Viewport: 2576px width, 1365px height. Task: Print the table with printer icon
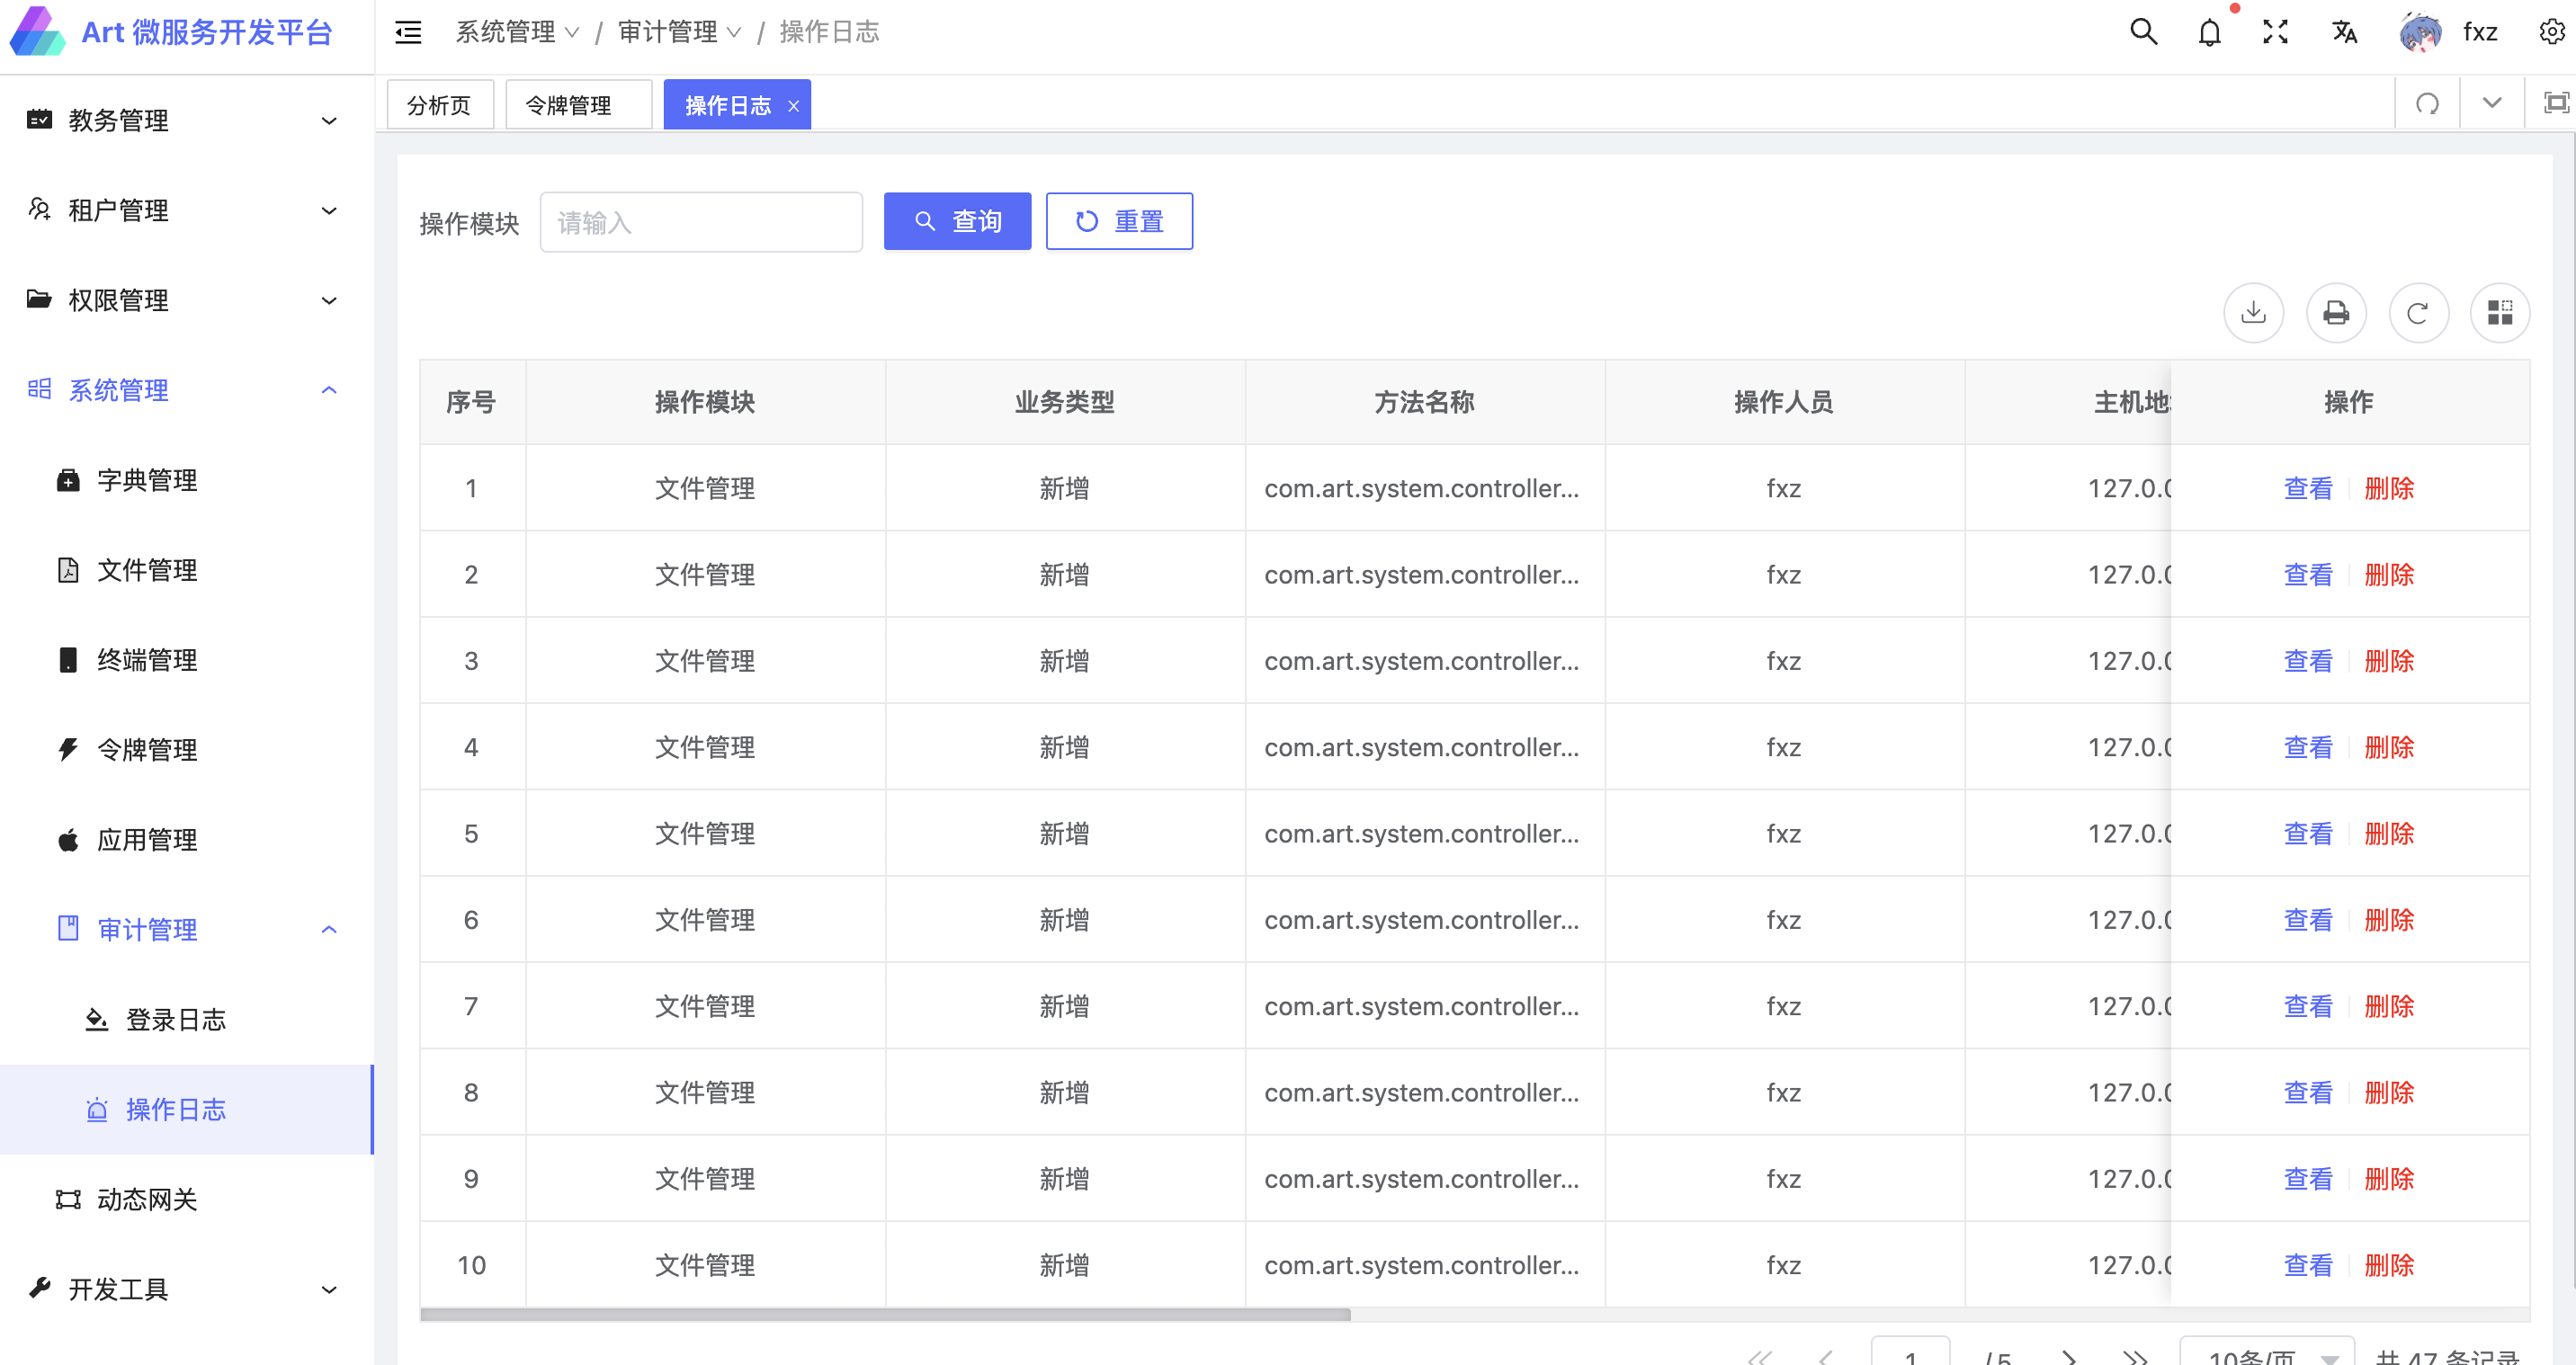[x=2336, y=313]
